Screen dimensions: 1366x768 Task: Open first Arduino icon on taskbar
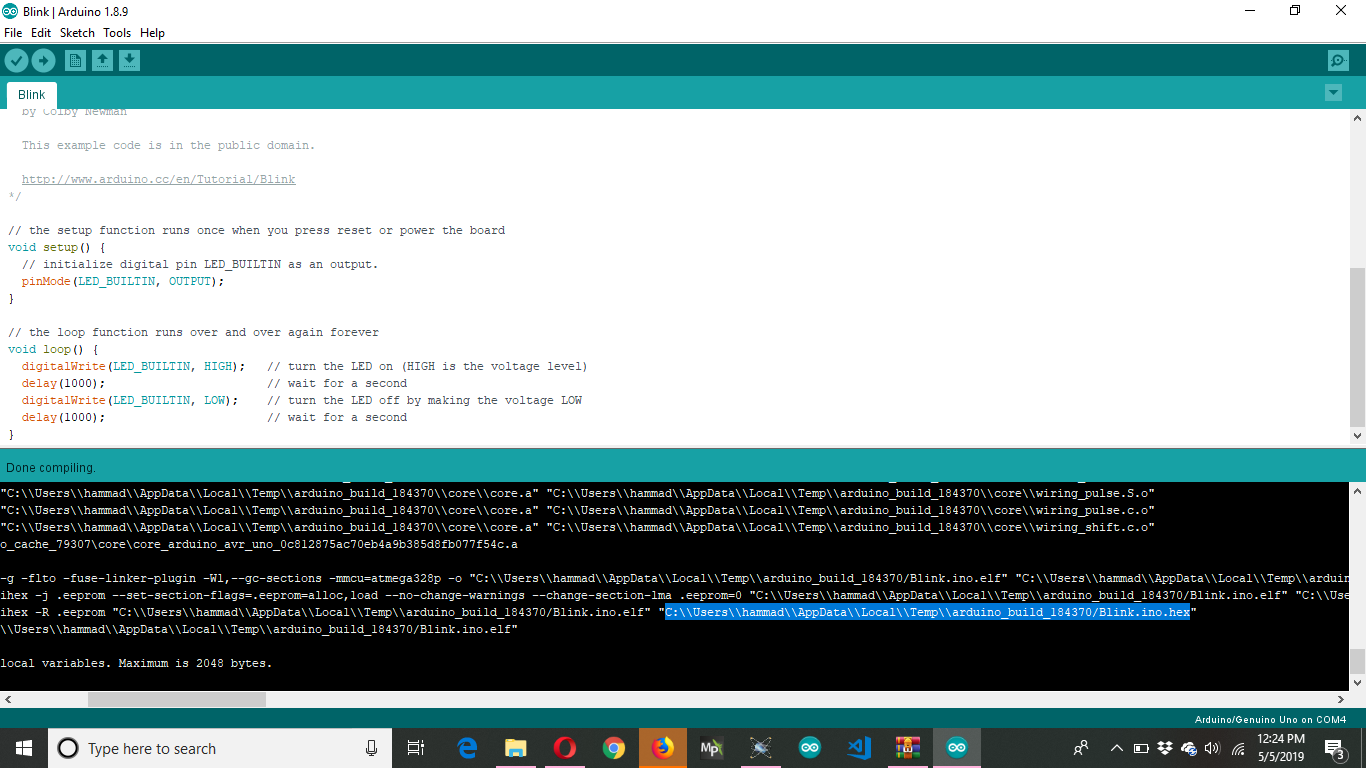pyautogui.click(x=810, y=748)
